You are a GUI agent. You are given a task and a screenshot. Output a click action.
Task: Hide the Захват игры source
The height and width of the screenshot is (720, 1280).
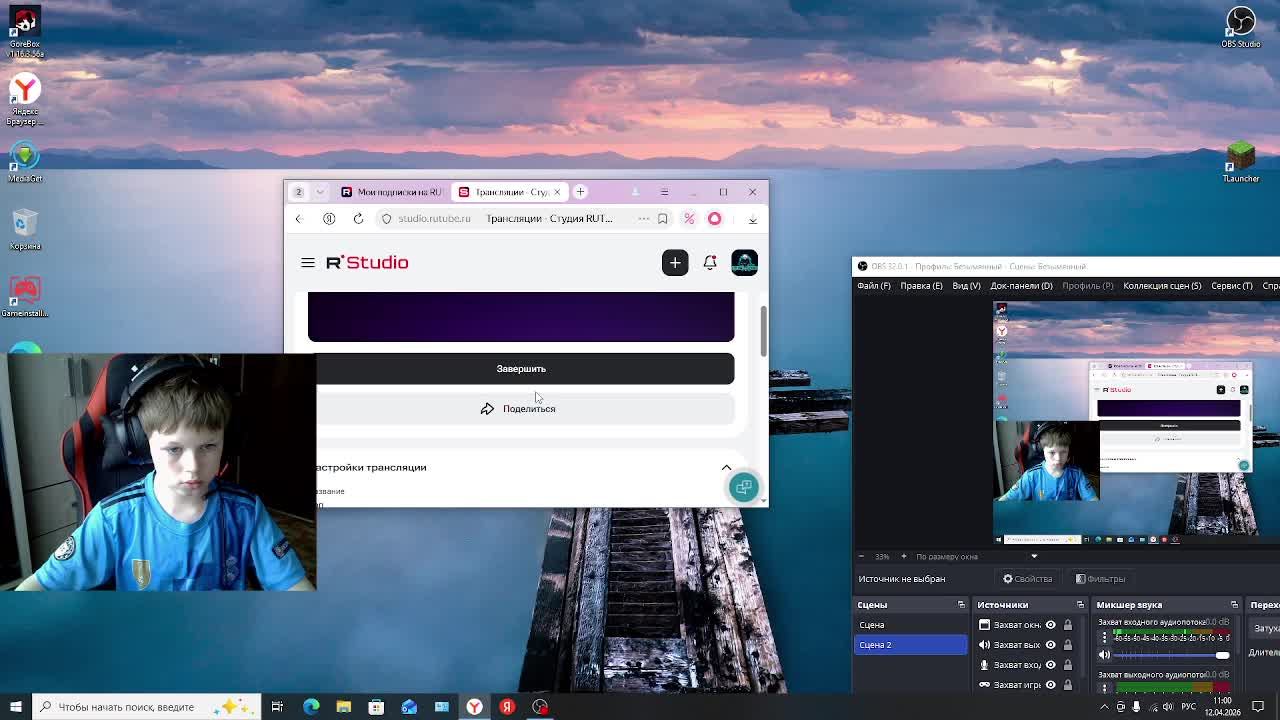(1050, 685)
